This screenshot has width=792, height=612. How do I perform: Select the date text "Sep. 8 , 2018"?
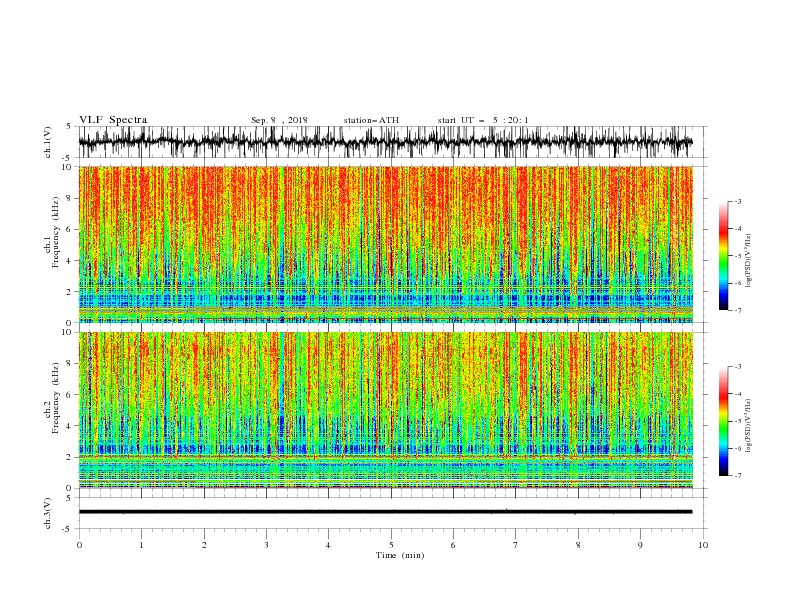(279, 120)
